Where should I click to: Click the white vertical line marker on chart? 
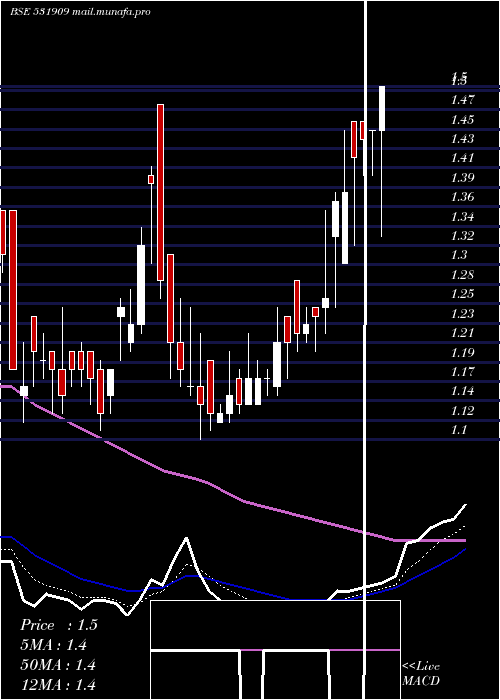click(x=366, y=348)
